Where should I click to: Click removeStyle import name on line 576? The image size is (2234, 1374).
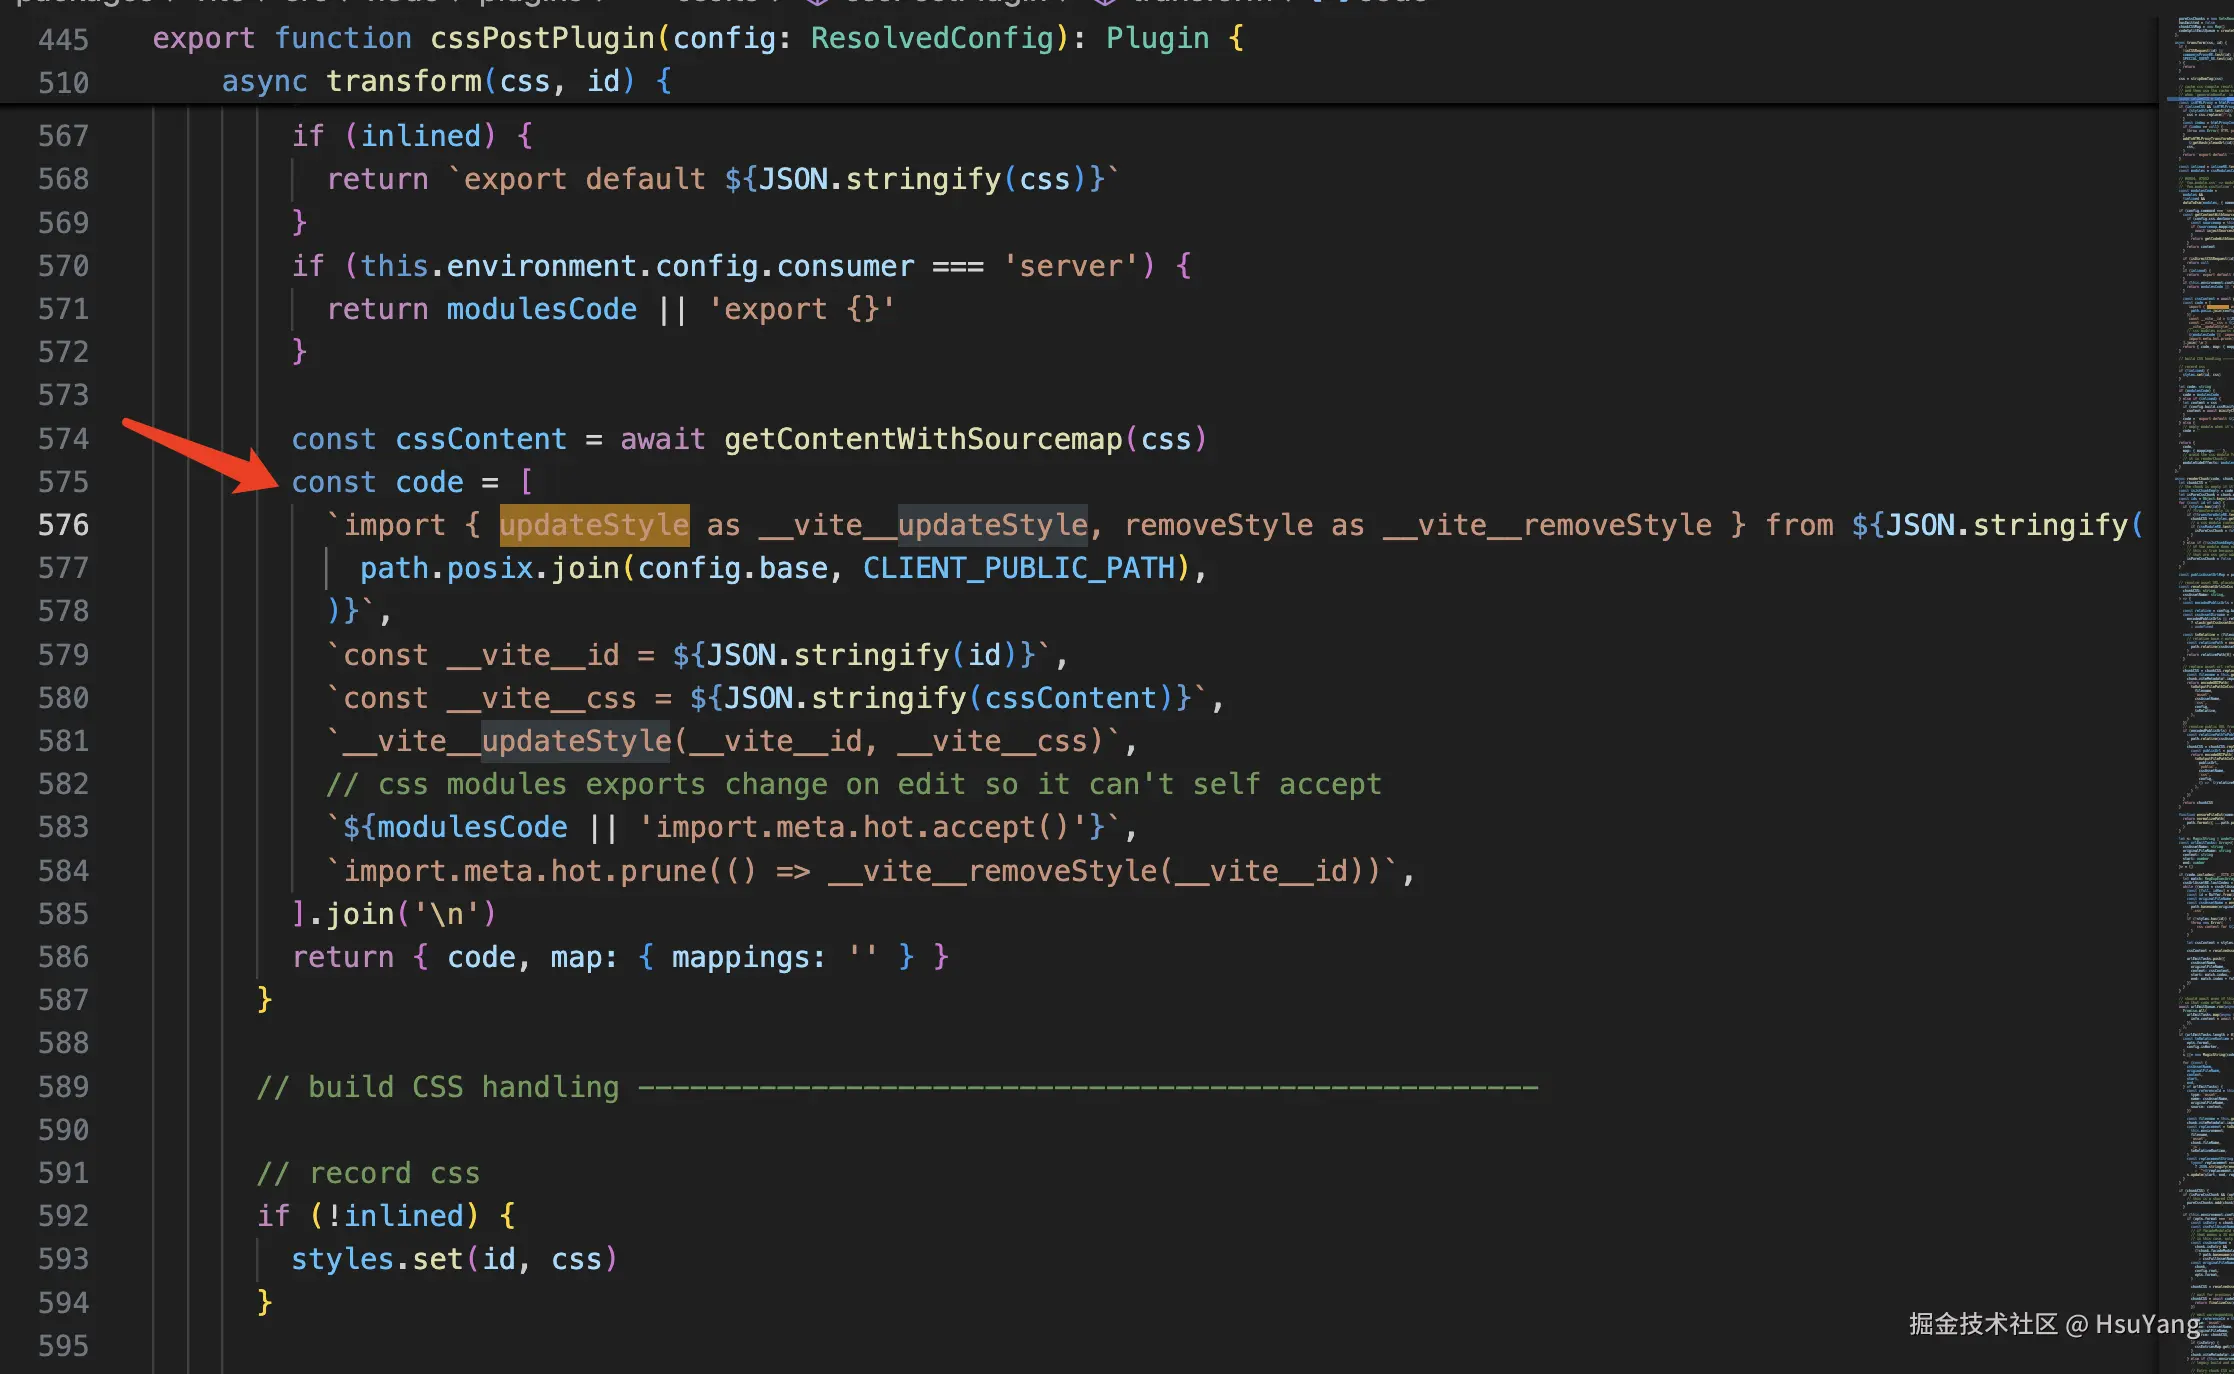coord(1218,525)
